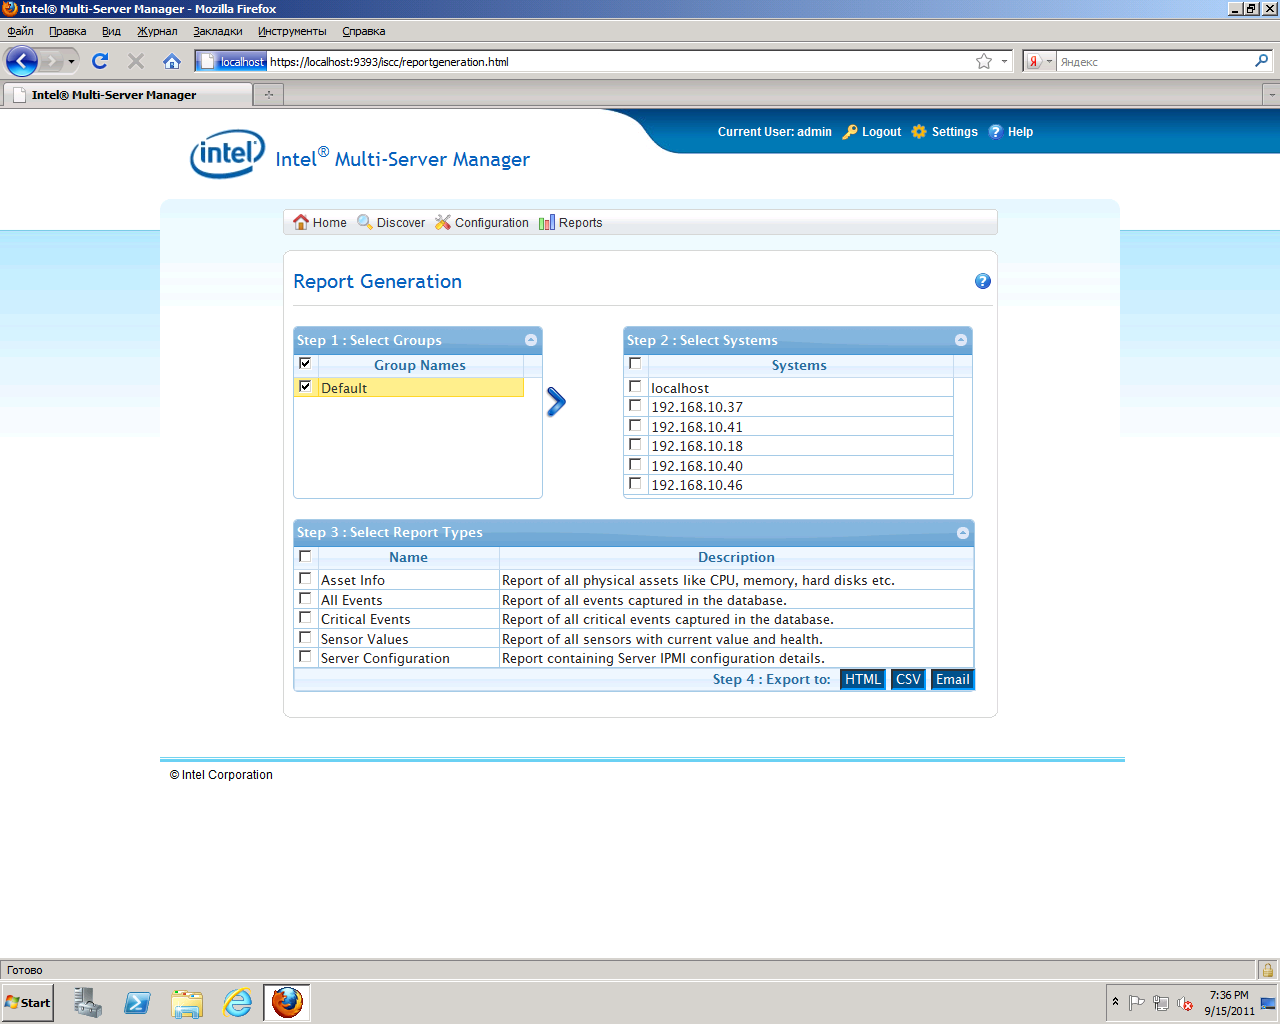1280x1024 pixels.
Task: Click the Logout link
Action: (x=872, y=132)
